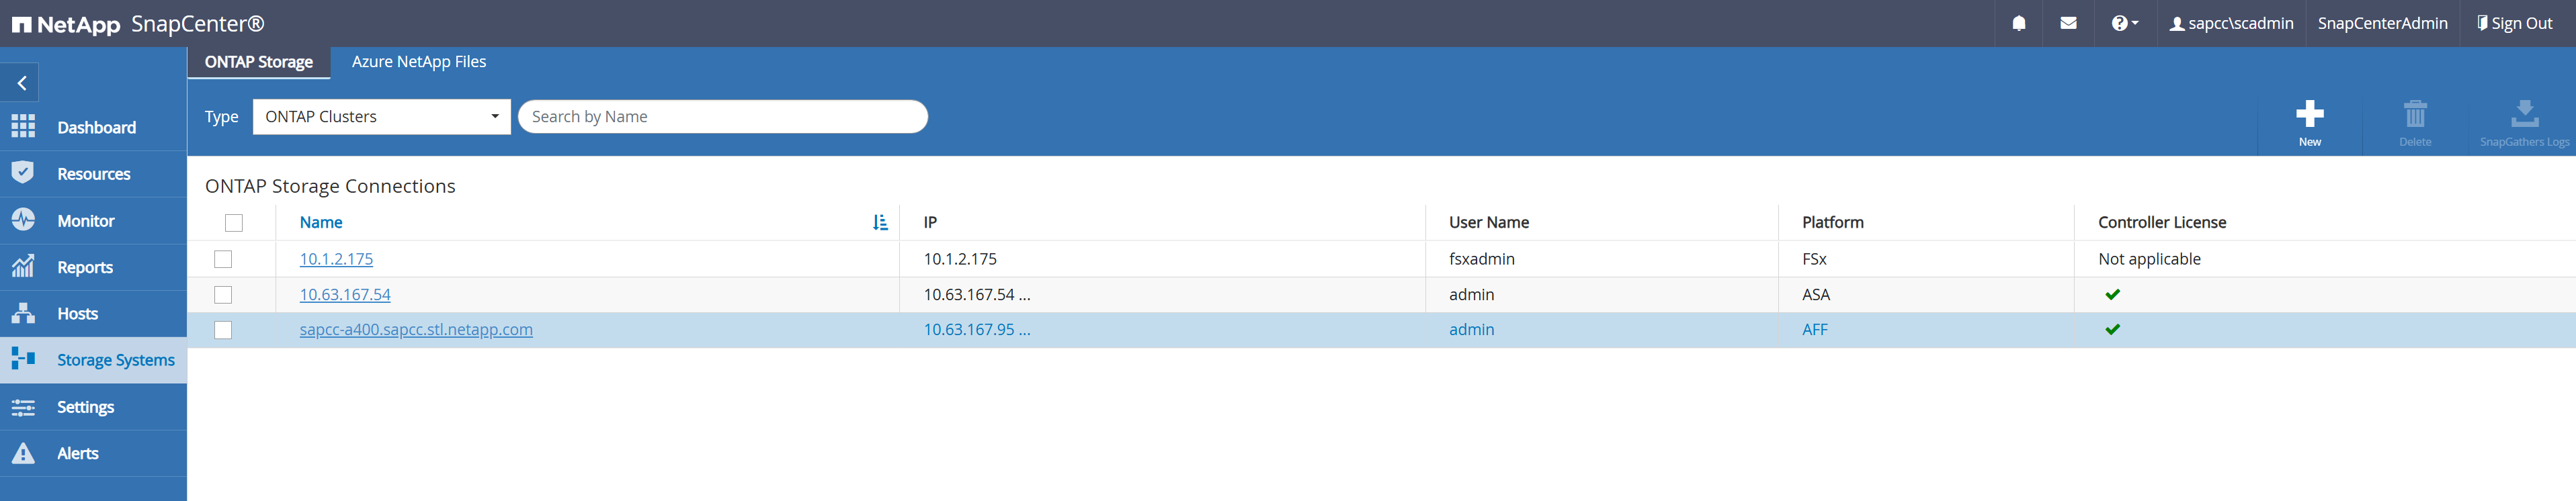Image resolution: width=2576 pixels, height=501 pixels.
Task: Go to Resources in the sidebar
Action: click(93, 174)
